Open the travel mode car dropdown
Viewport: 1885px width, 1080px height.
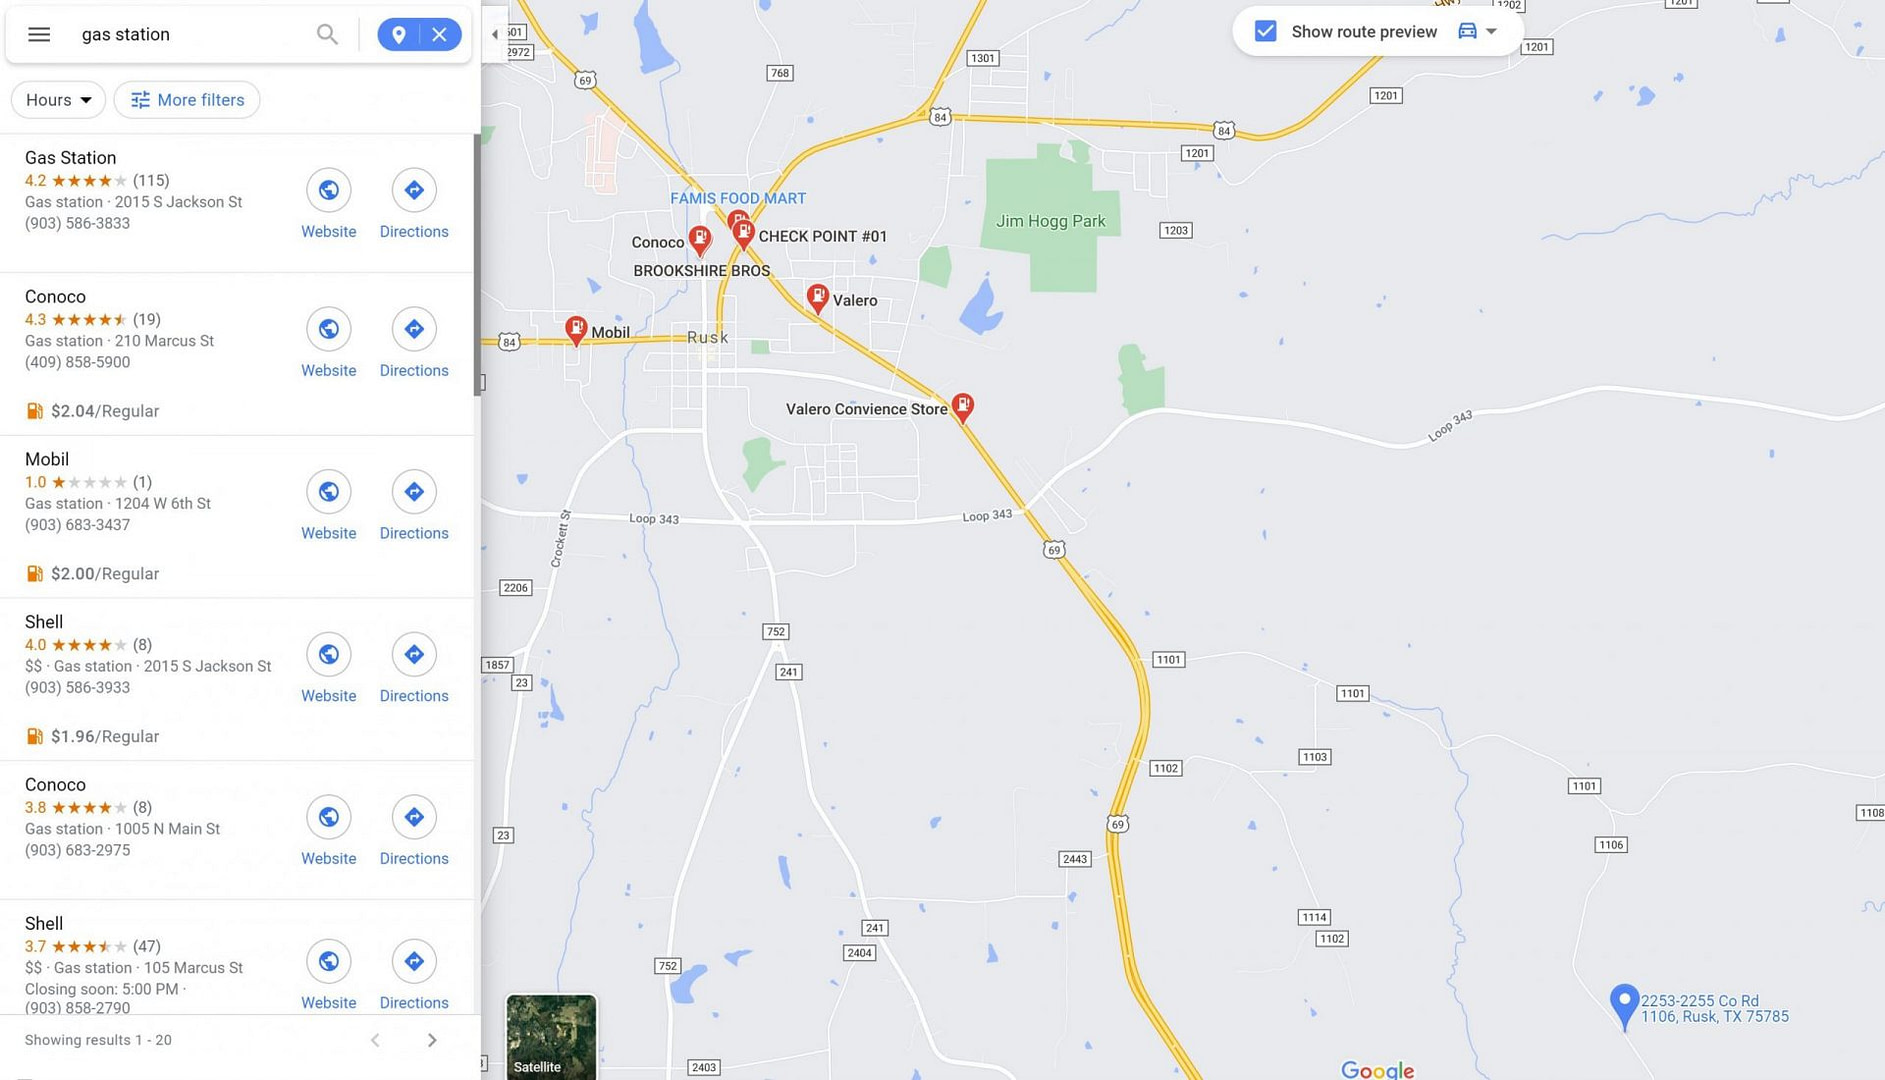tap(1478, 31)
